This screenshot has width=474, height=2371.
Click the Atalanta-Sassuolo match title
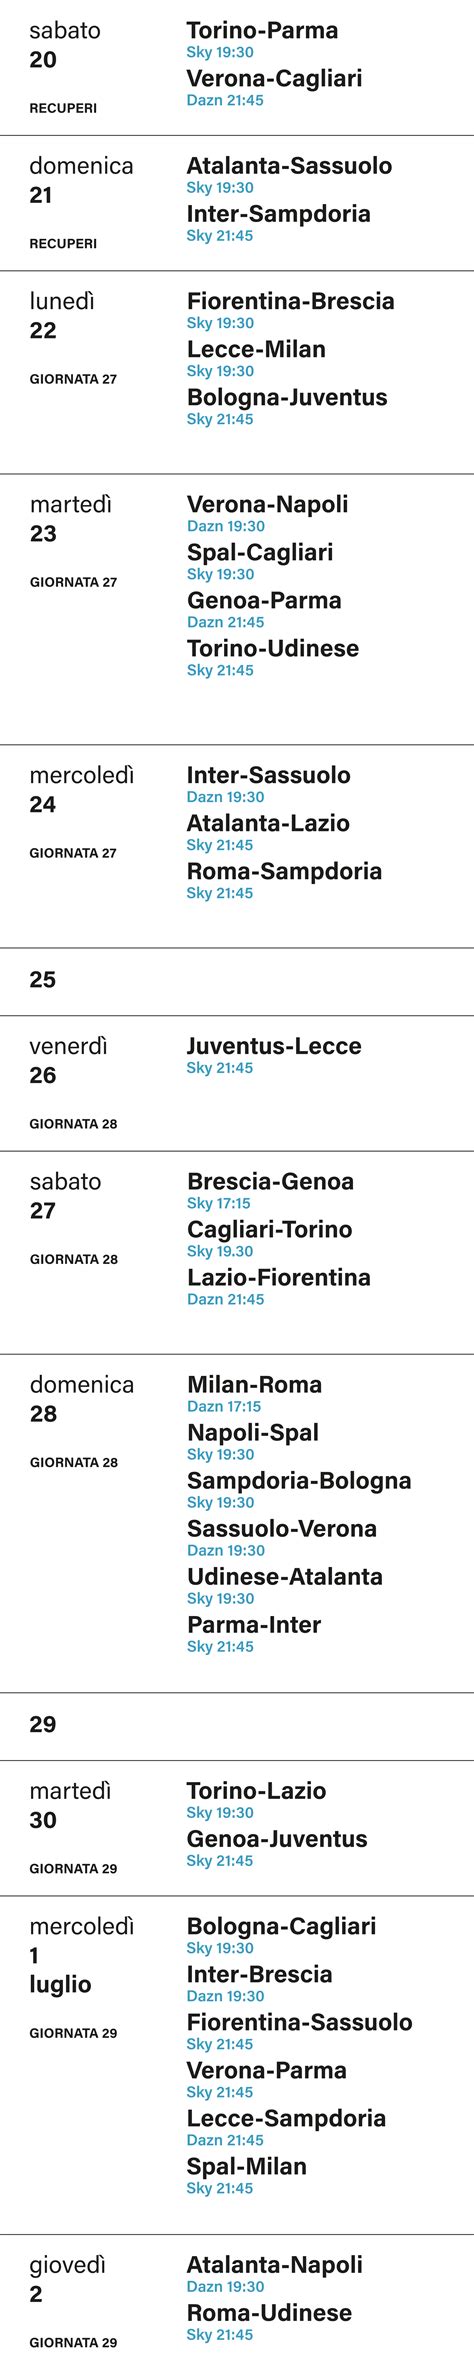click(x=289, y=166)
